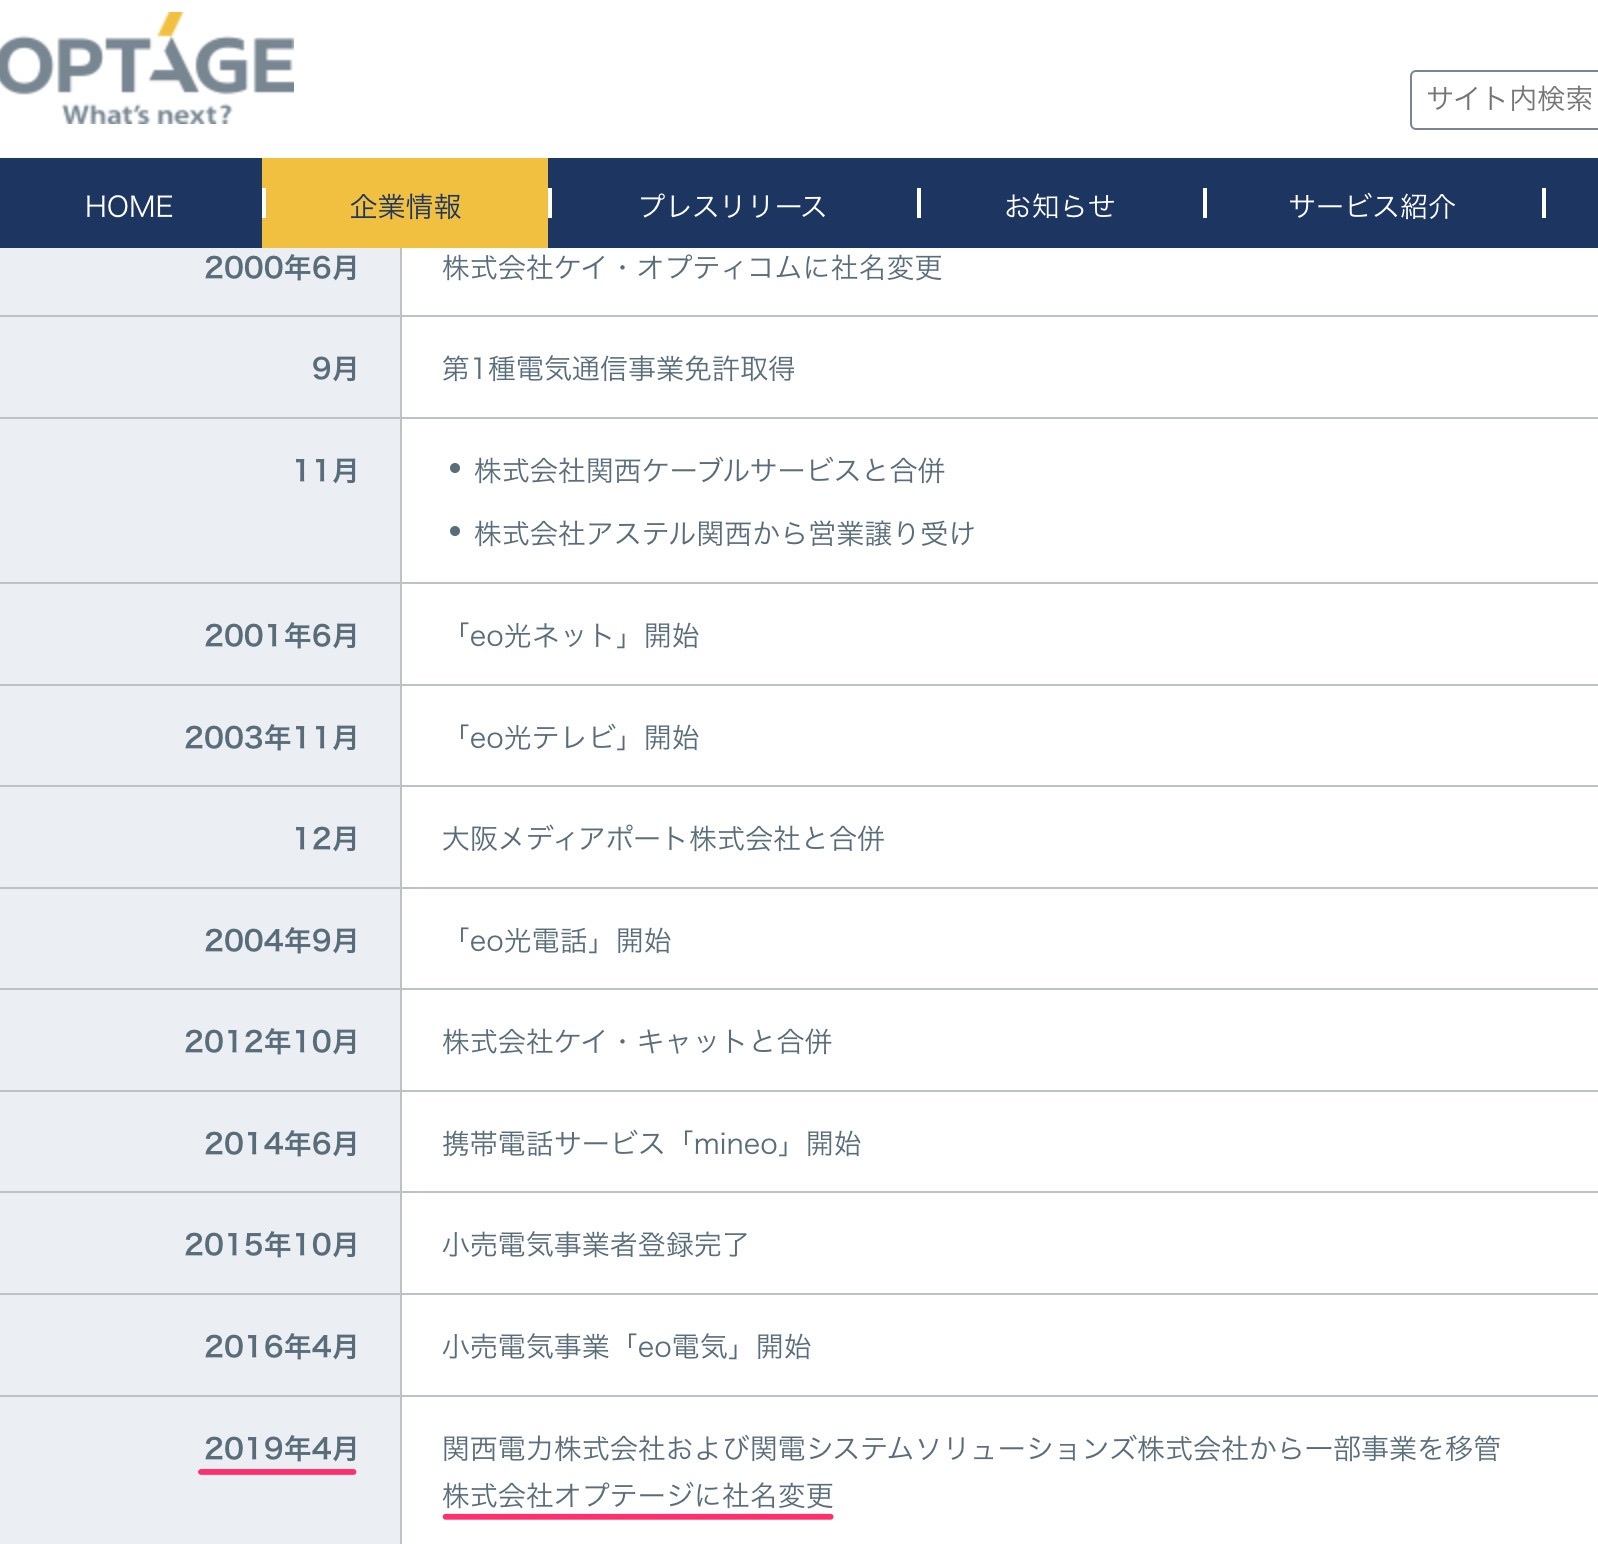
Task: Select the 株式会社アステル関西から営業譲り受け bullet
Action: point(724,534)
